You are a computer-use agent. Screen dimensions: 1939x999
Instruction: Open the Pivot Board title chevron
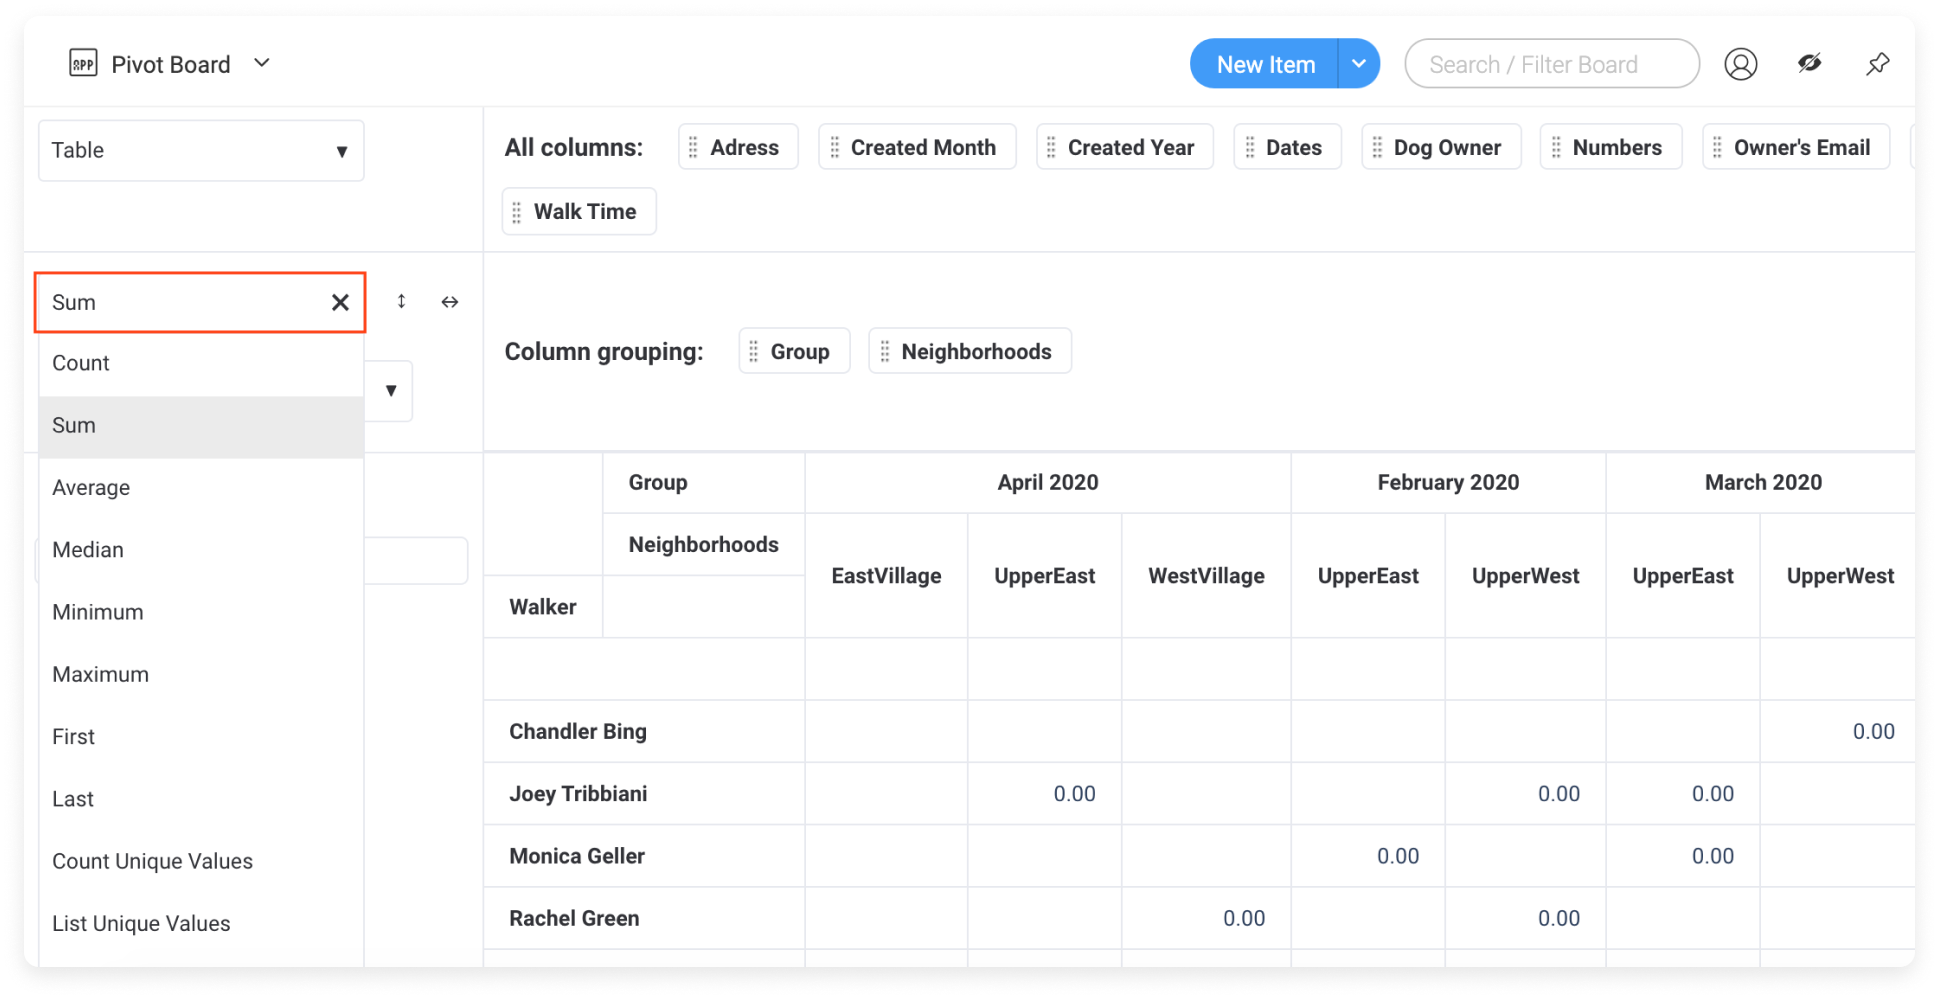point(262,63)
